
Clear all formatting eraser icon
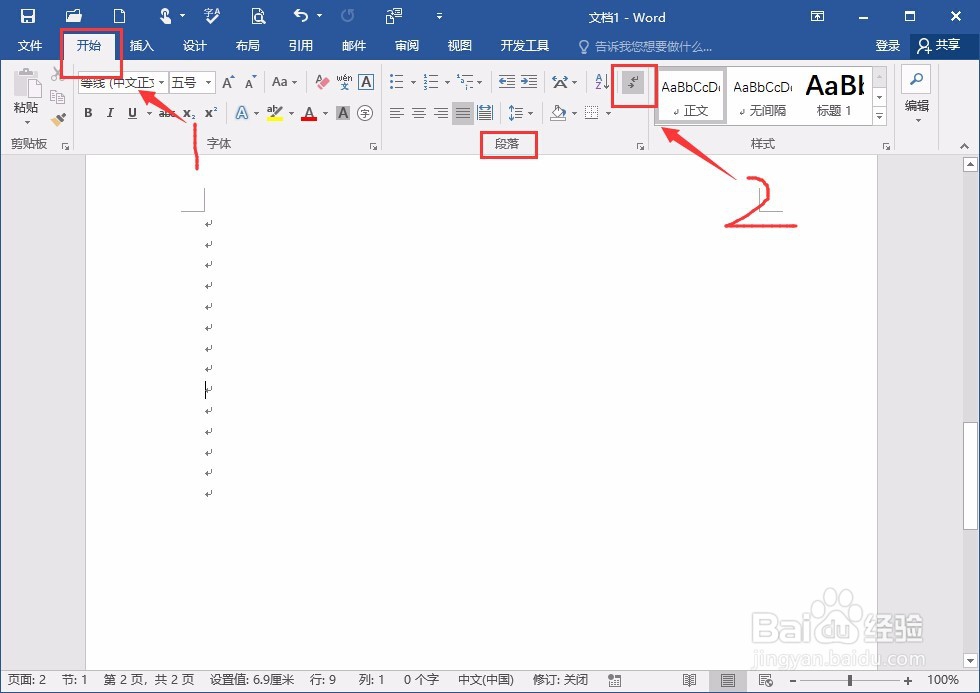322,82
